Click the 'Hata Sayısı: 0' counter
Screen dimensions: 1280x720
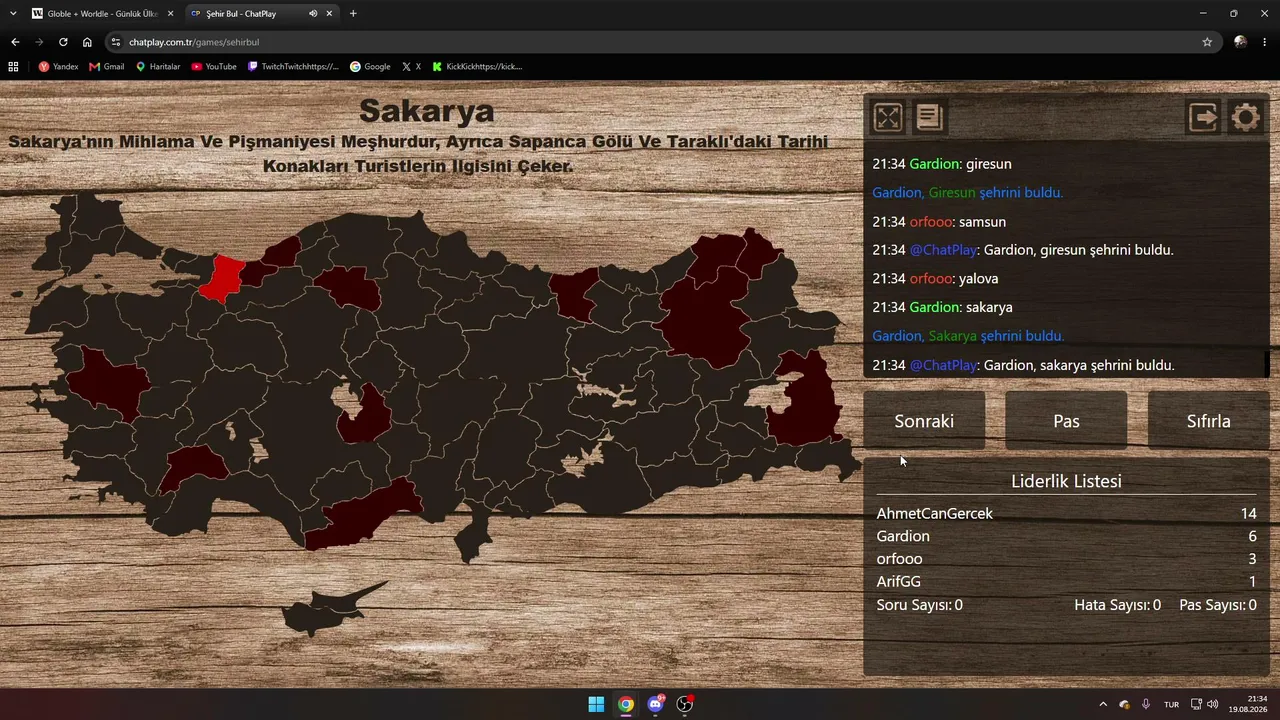[1117, 605]
